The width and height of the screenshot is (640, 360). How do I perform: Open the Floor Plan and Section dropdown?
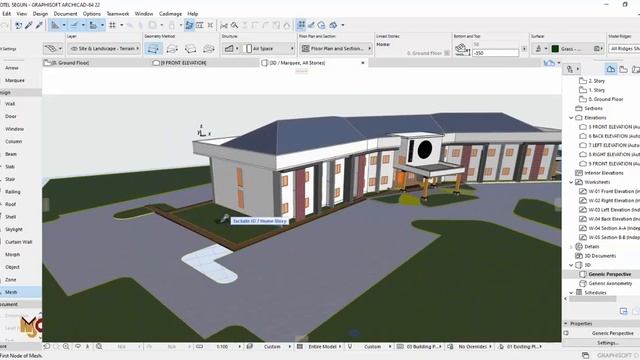click(336, 49)
